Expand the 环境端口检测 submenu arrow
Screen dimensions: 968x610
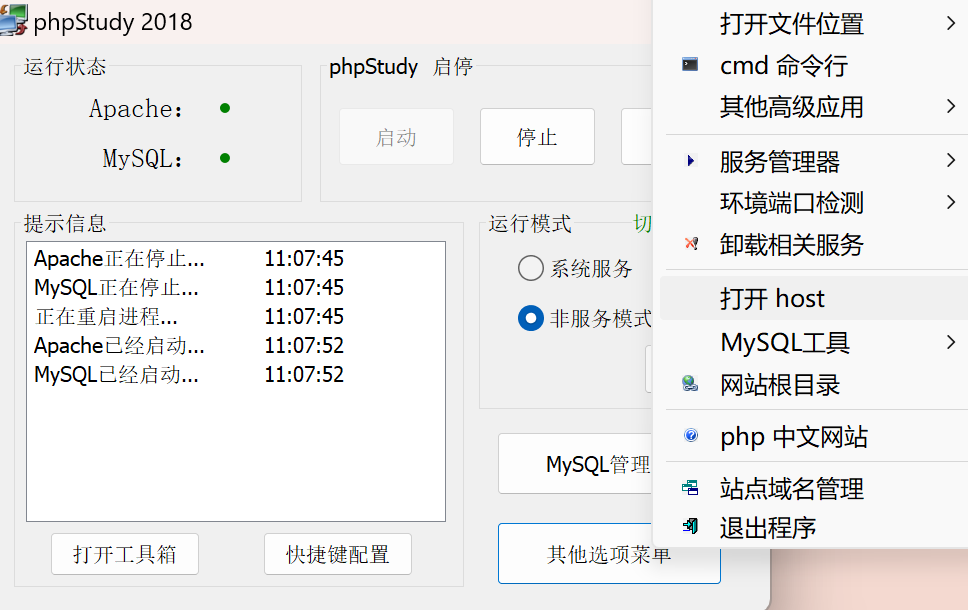(951, 202)
